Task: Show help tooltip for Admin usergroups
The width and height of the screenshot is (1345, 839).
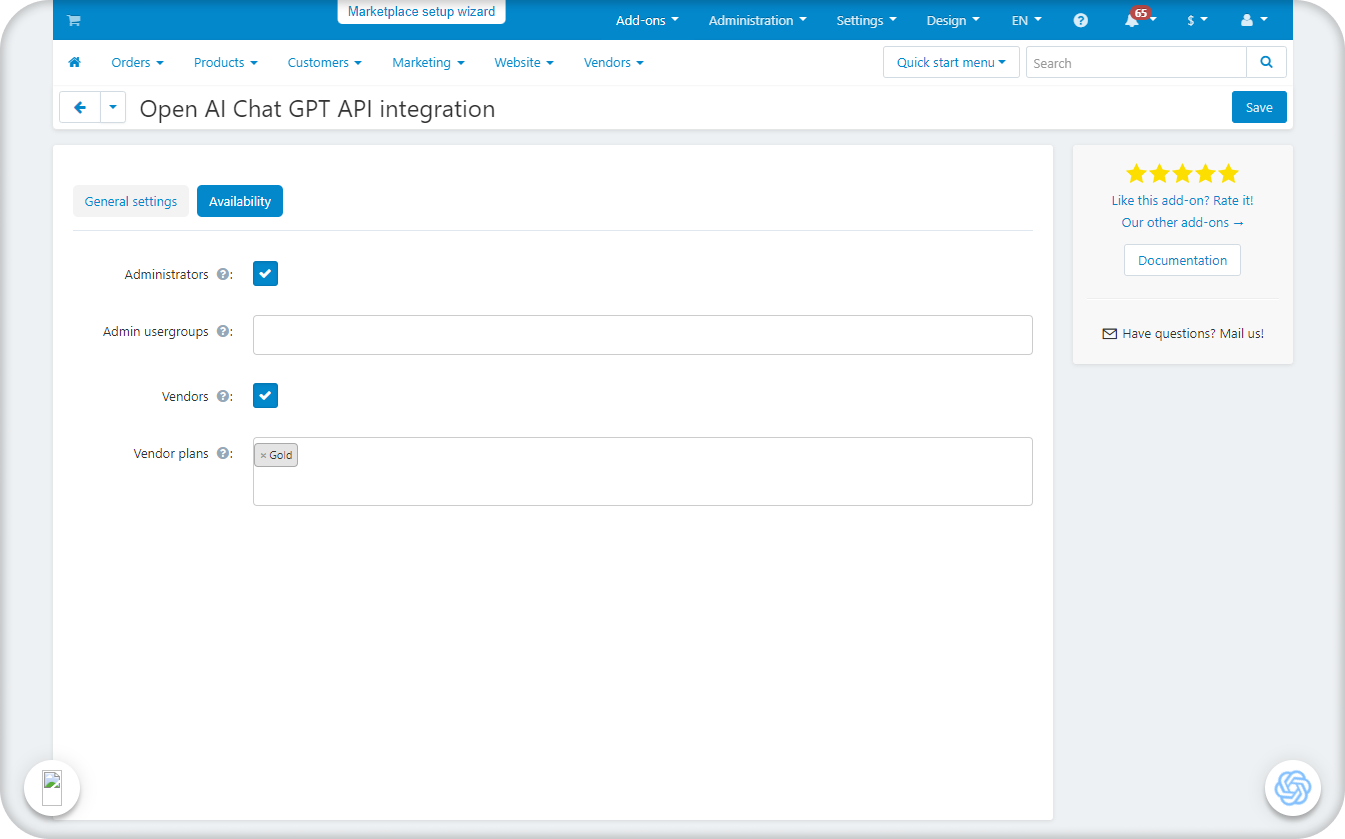Action: point(223,331)
